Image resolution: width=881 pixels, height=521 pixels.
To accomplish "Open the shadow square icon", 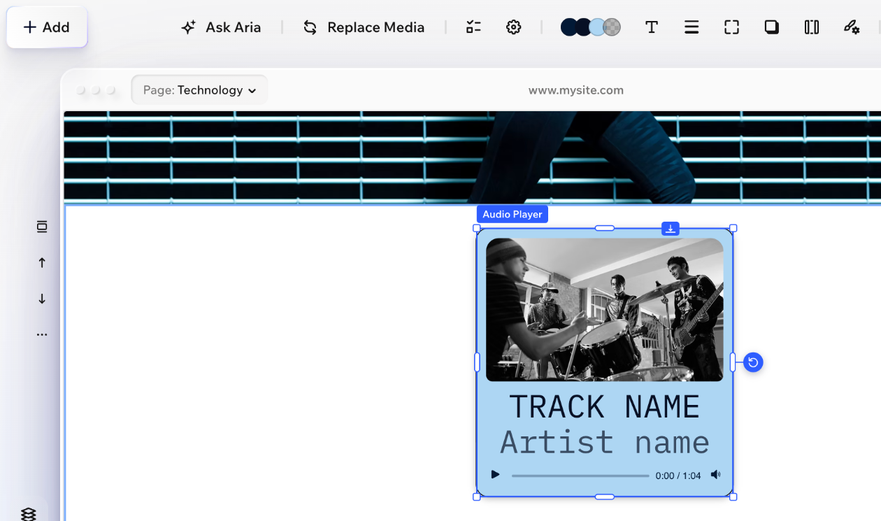I will tap(771, 27).
